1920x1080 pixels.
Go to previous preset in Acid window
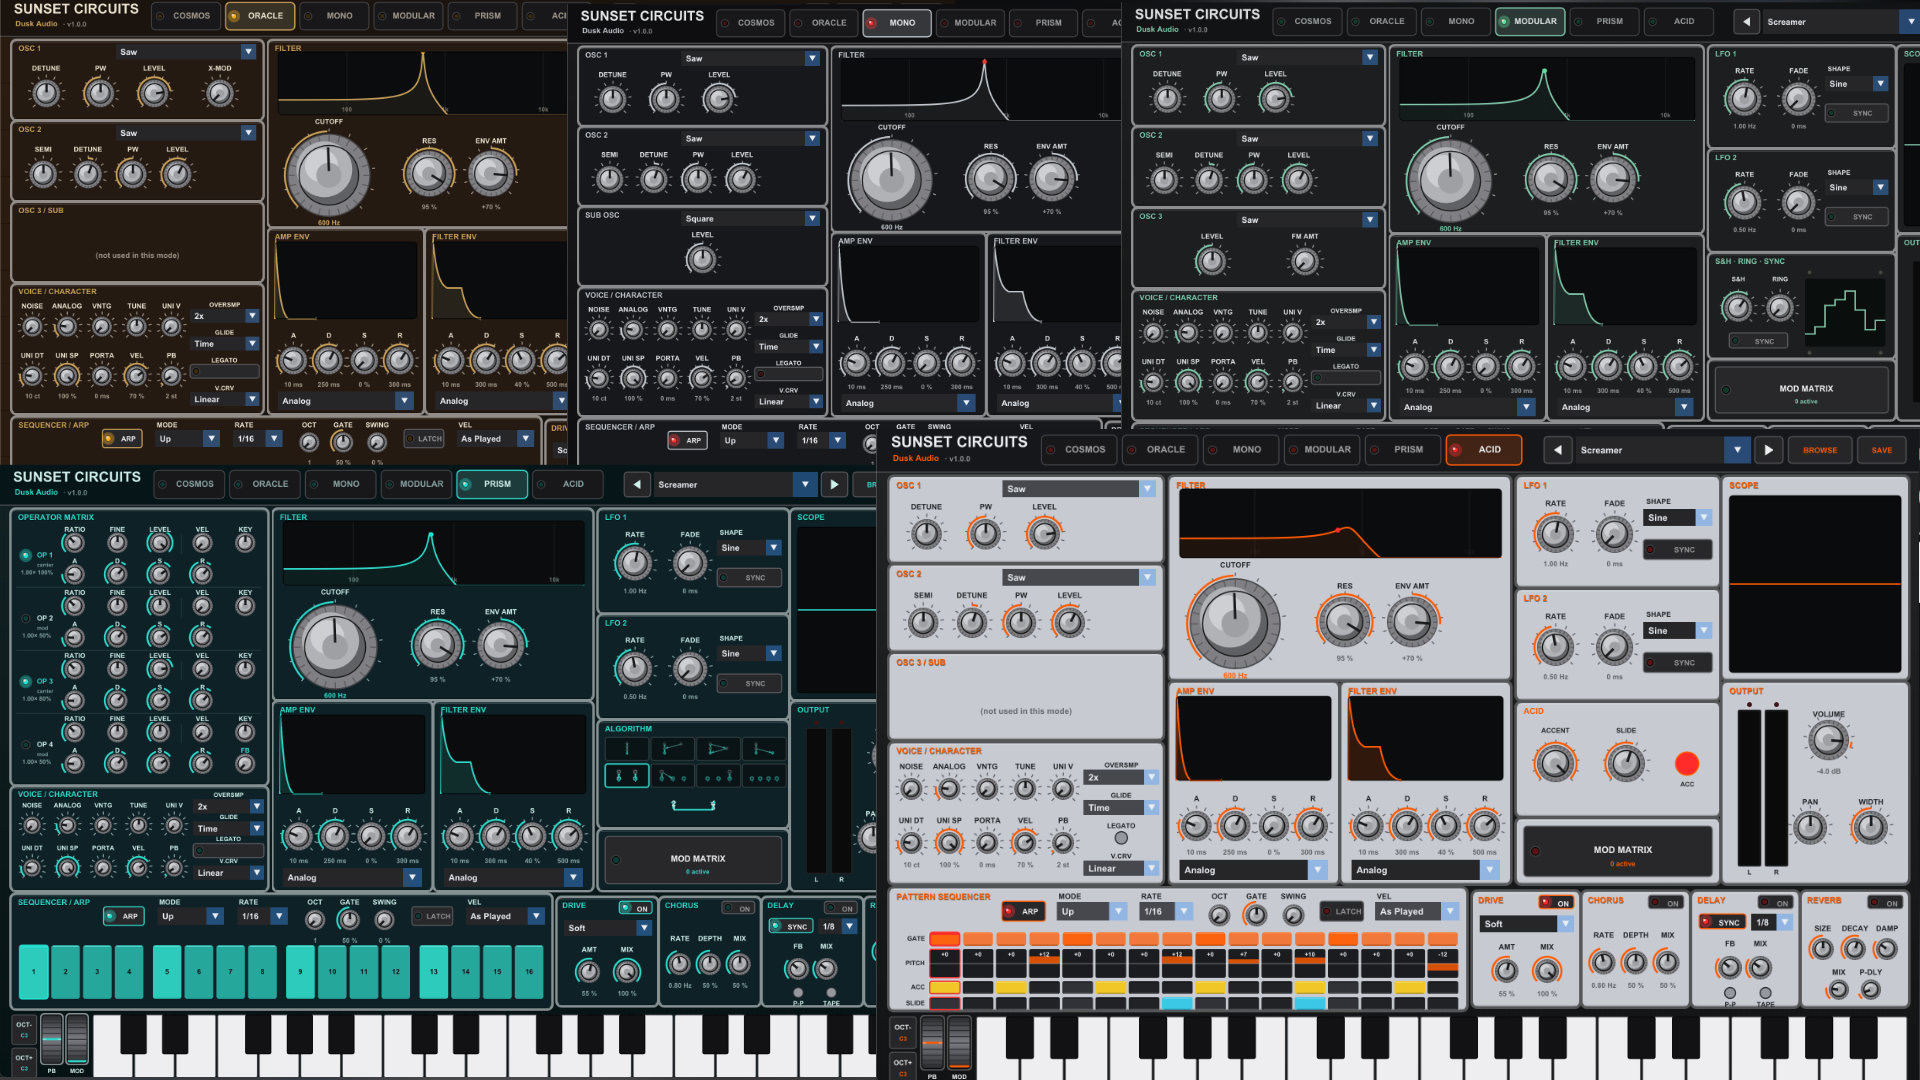(1557, 450)
